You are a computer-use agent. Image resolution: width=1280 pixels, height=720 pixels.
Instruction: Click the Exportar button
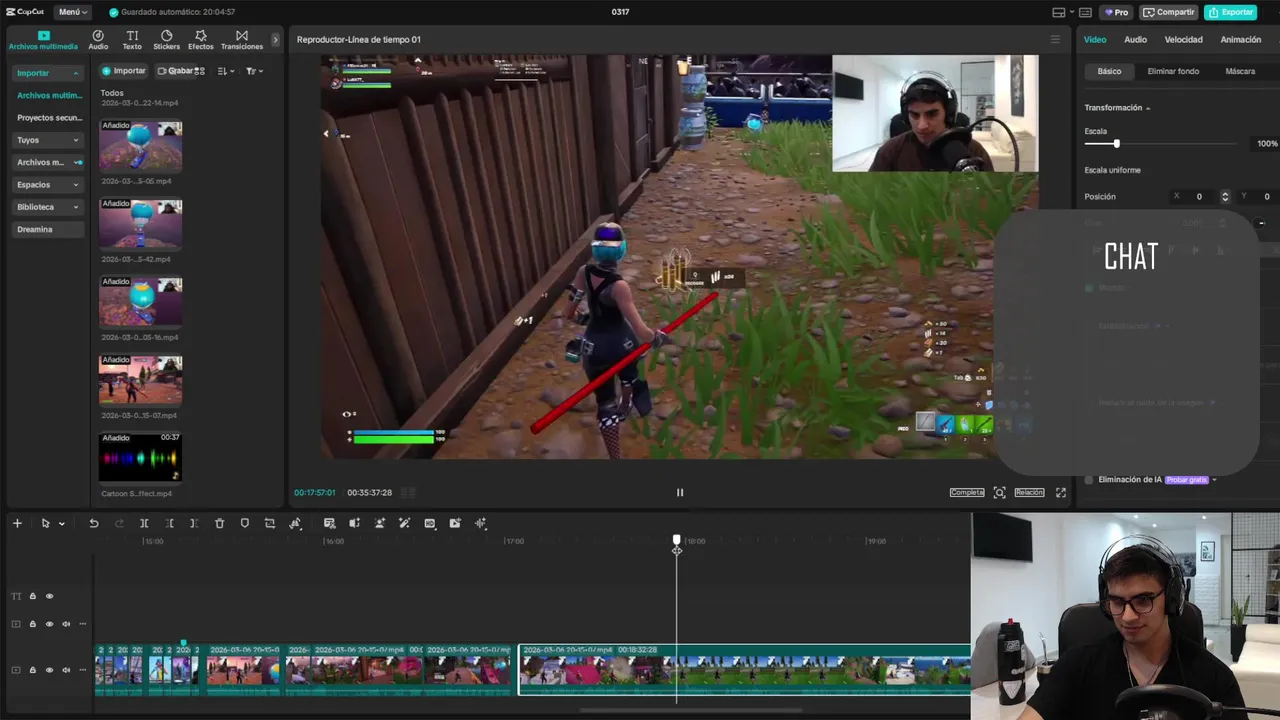pos(1230,12)
